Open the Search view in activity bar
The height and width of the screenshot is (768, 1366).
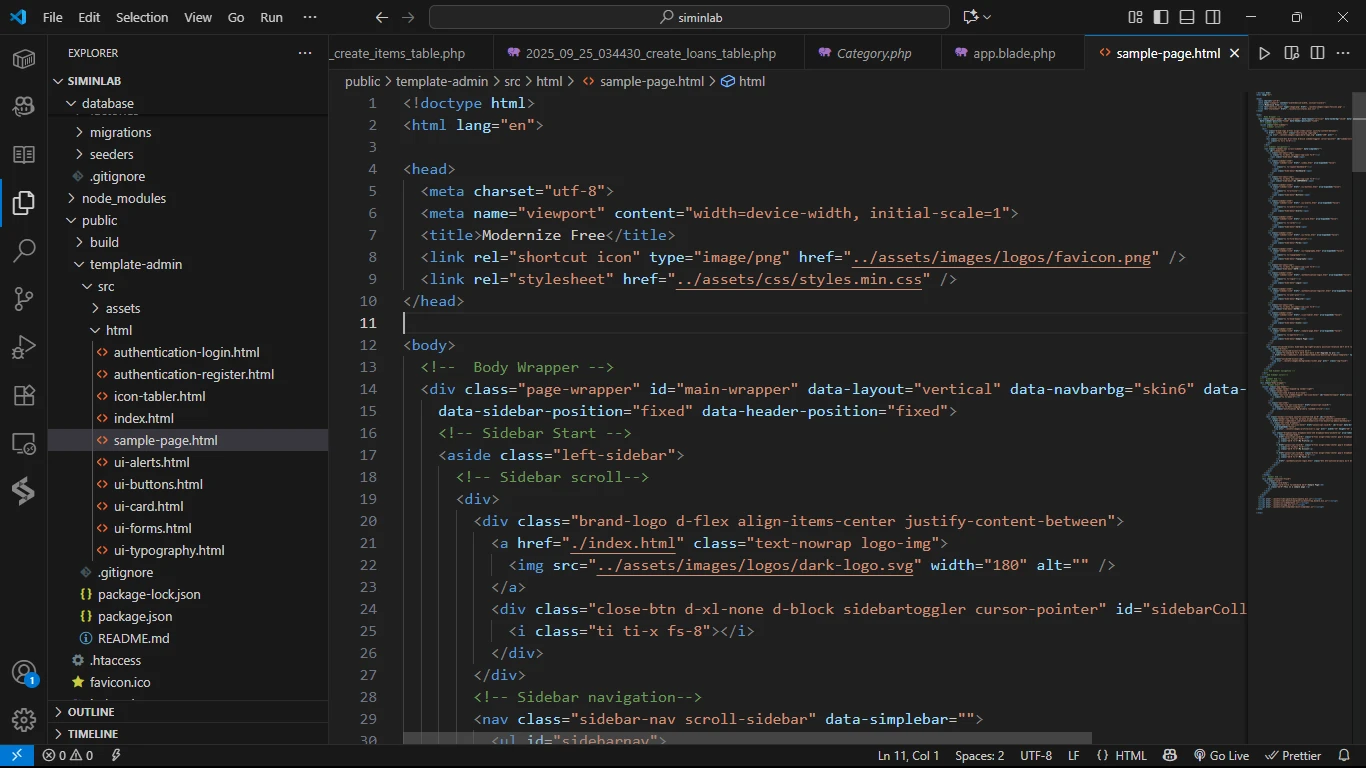tap(24, 251)
